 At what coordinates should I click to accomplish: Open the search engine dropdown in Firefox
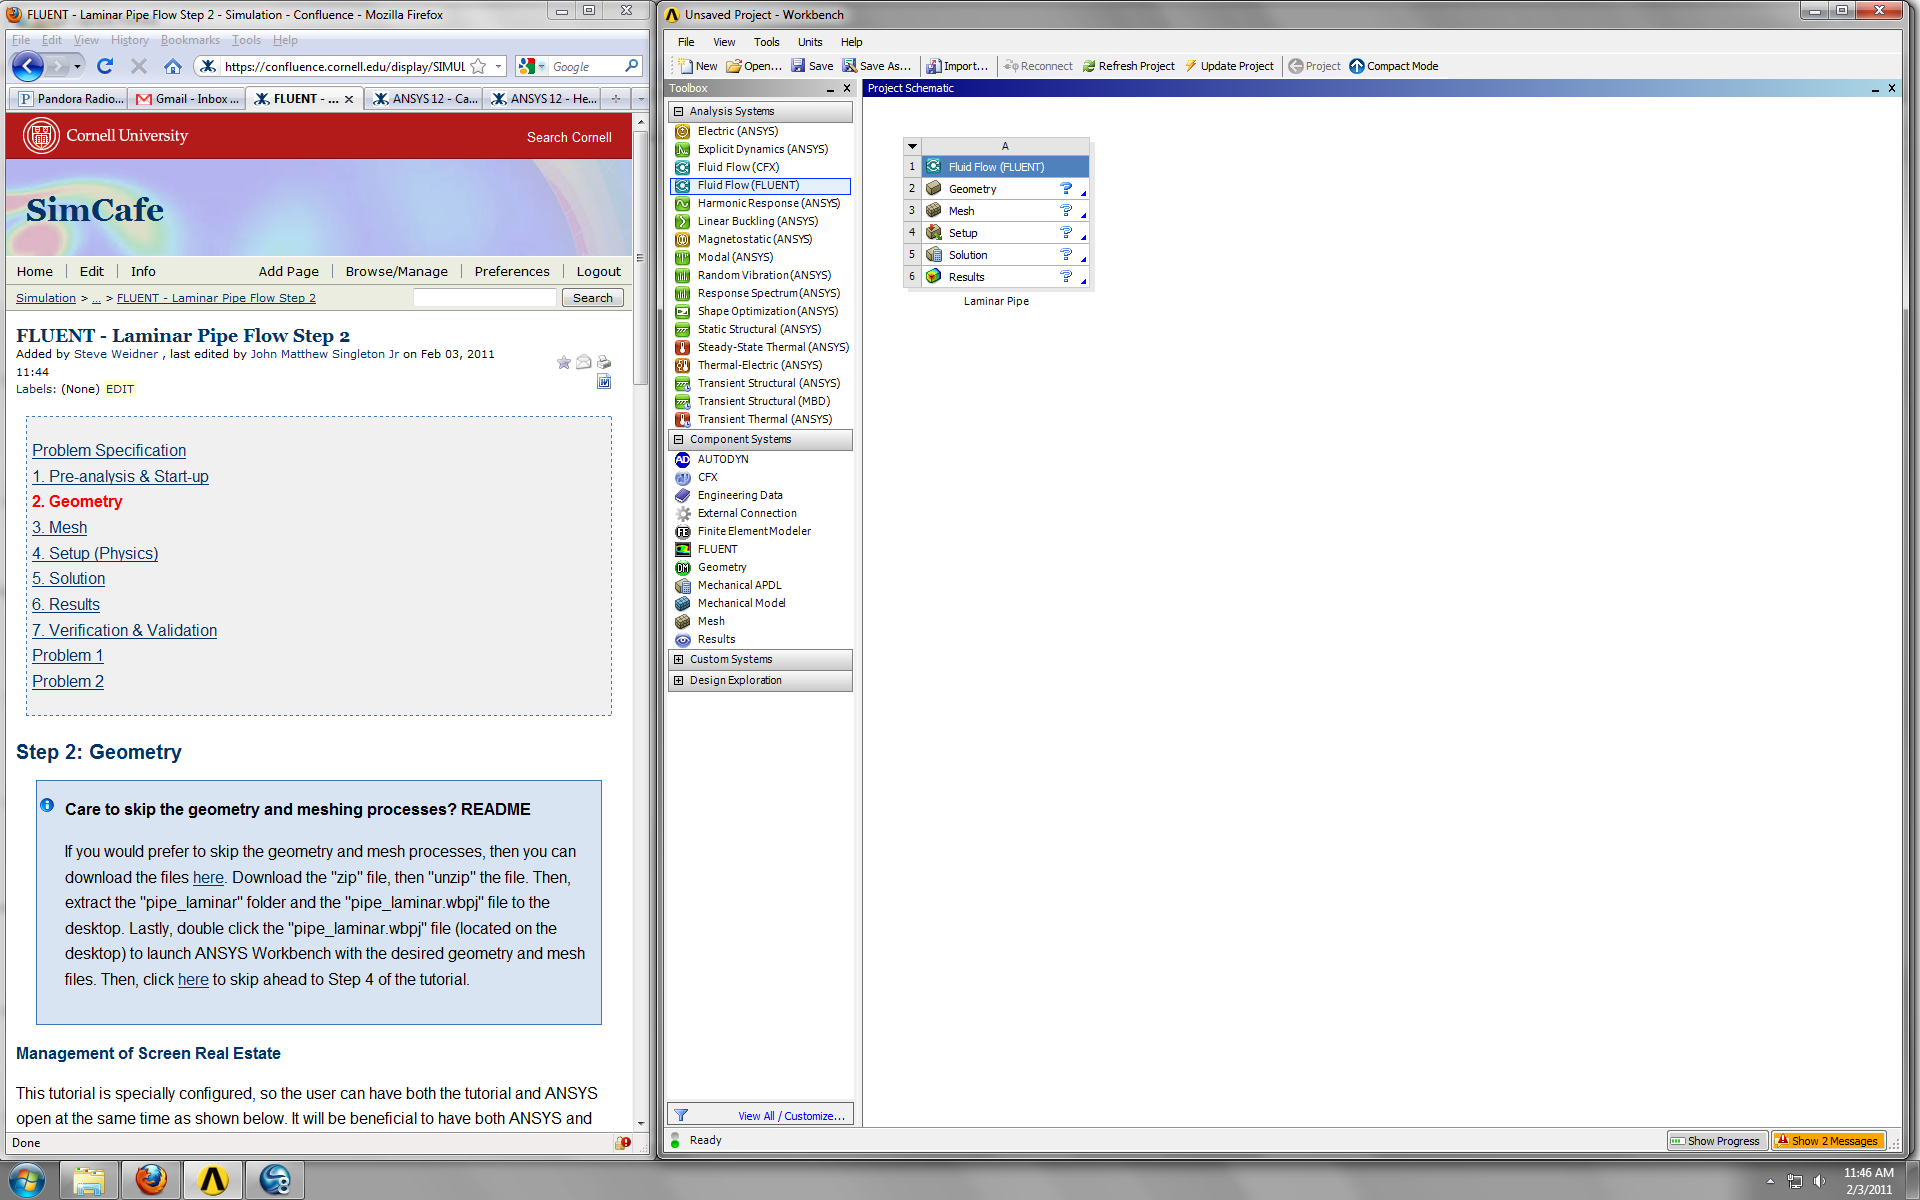click(541, 67)
